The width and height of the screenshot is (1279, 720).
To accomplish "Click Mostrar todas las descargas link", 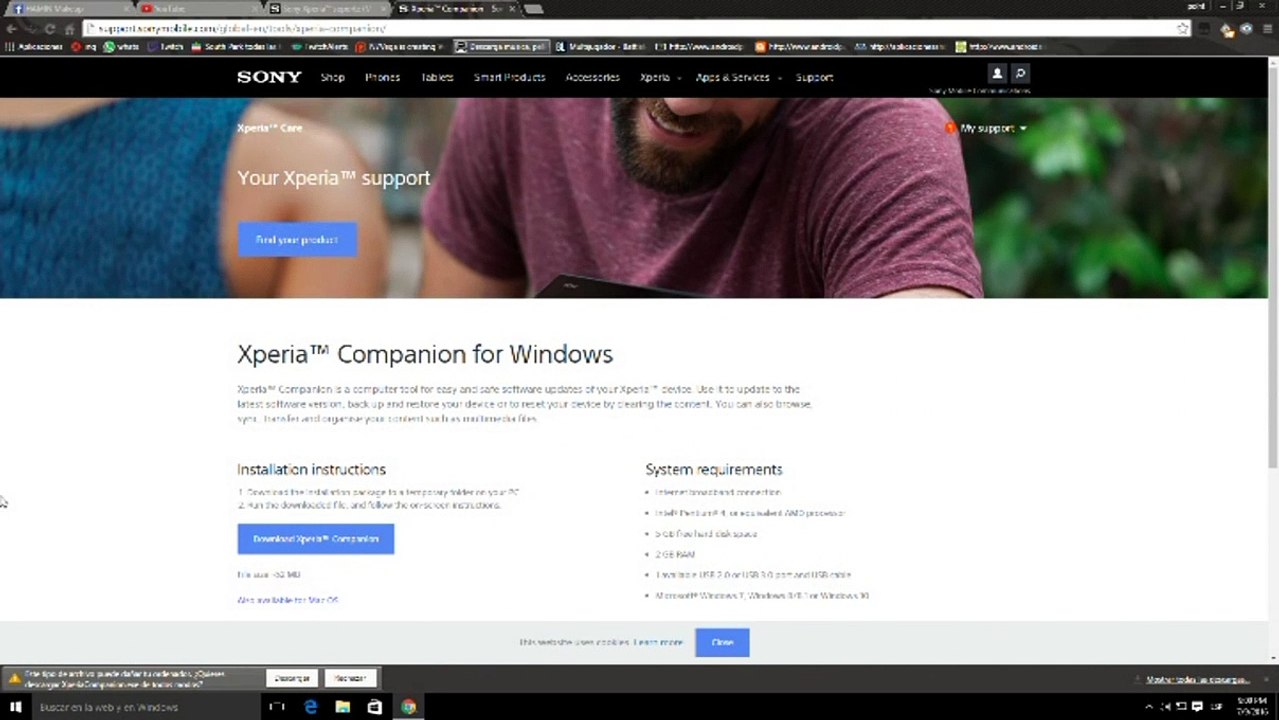I will (x=1198, y=679).
